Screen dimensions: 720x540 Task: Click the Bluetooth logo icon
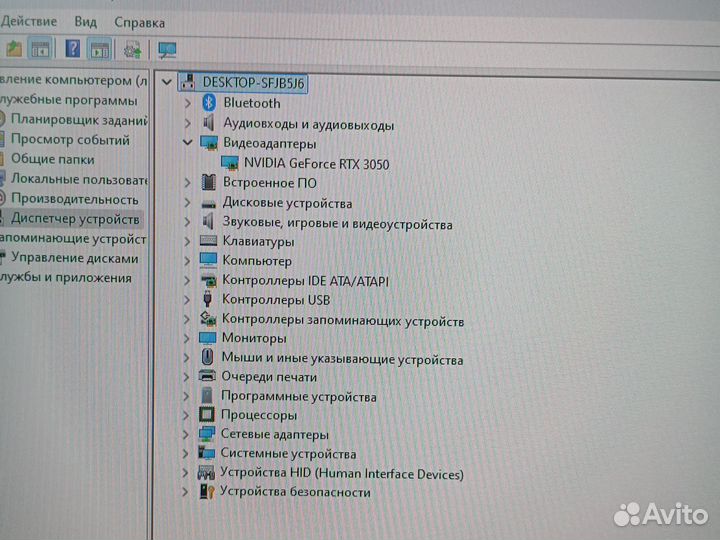[x=209, y=103]
